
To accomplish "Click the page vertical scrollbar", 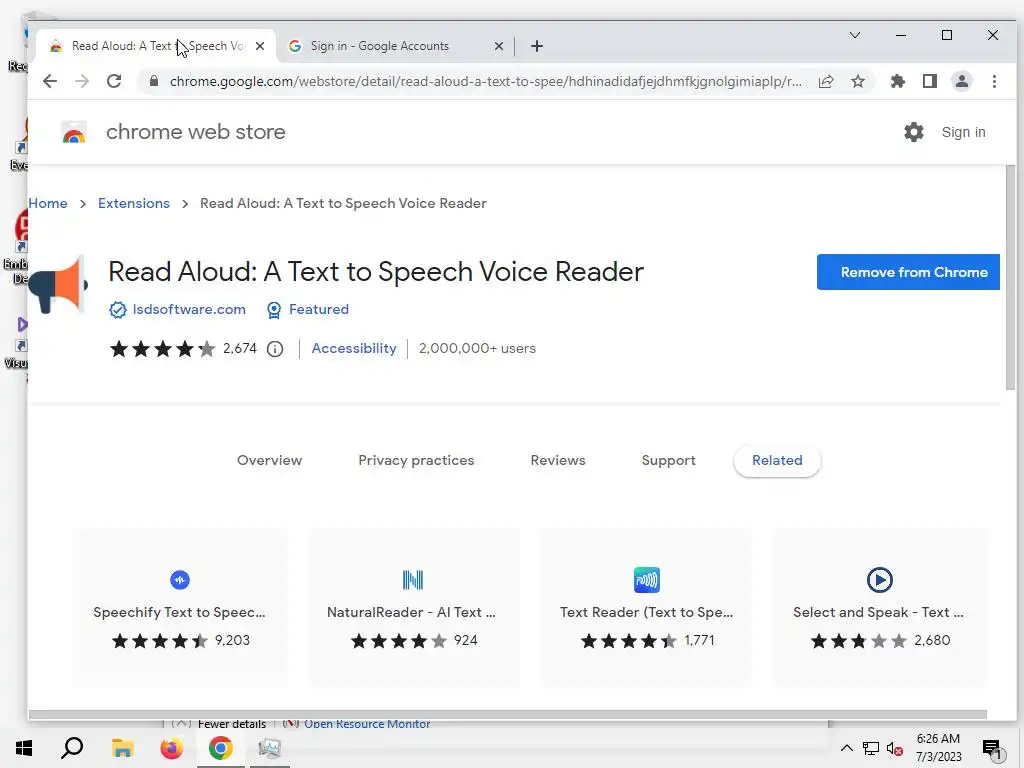I will coord(1010,278).
